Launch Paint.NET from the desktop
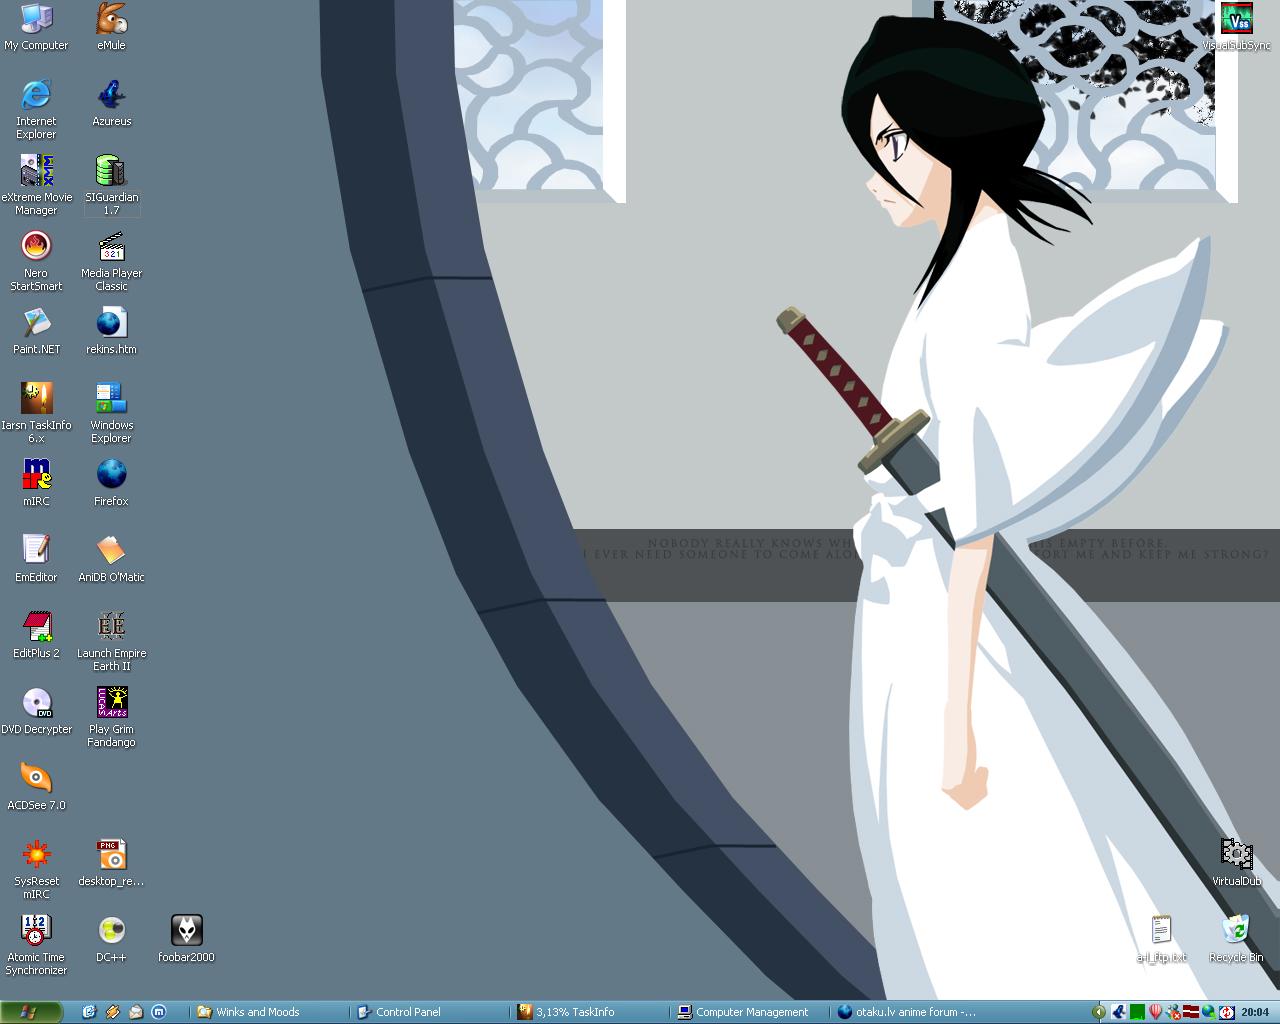 36,331
